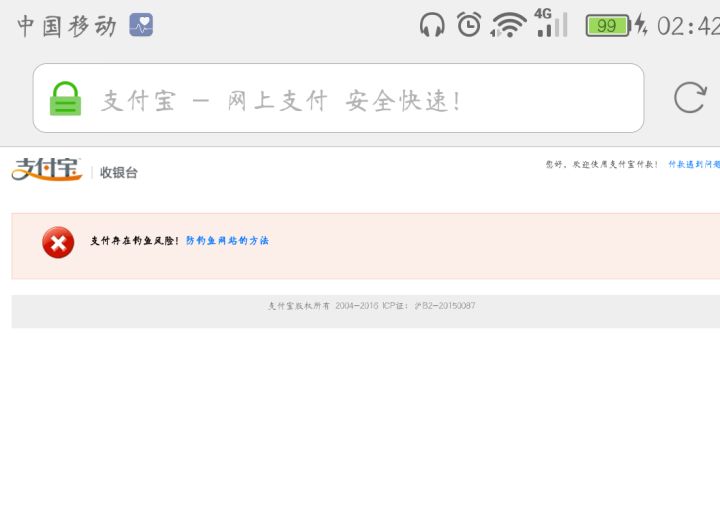Open the 付款遇到问题 help link

tap(694, 164)
